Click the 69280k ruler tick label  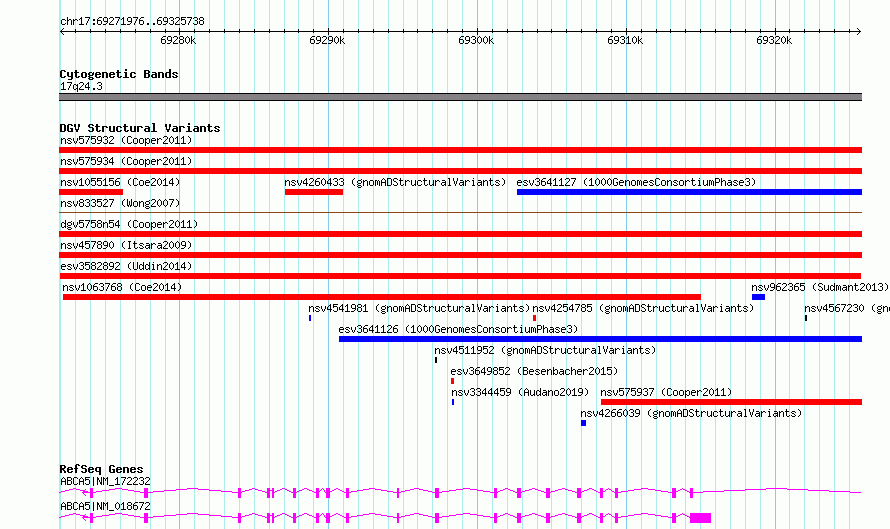pyautogui.click(x=178, y=40)
